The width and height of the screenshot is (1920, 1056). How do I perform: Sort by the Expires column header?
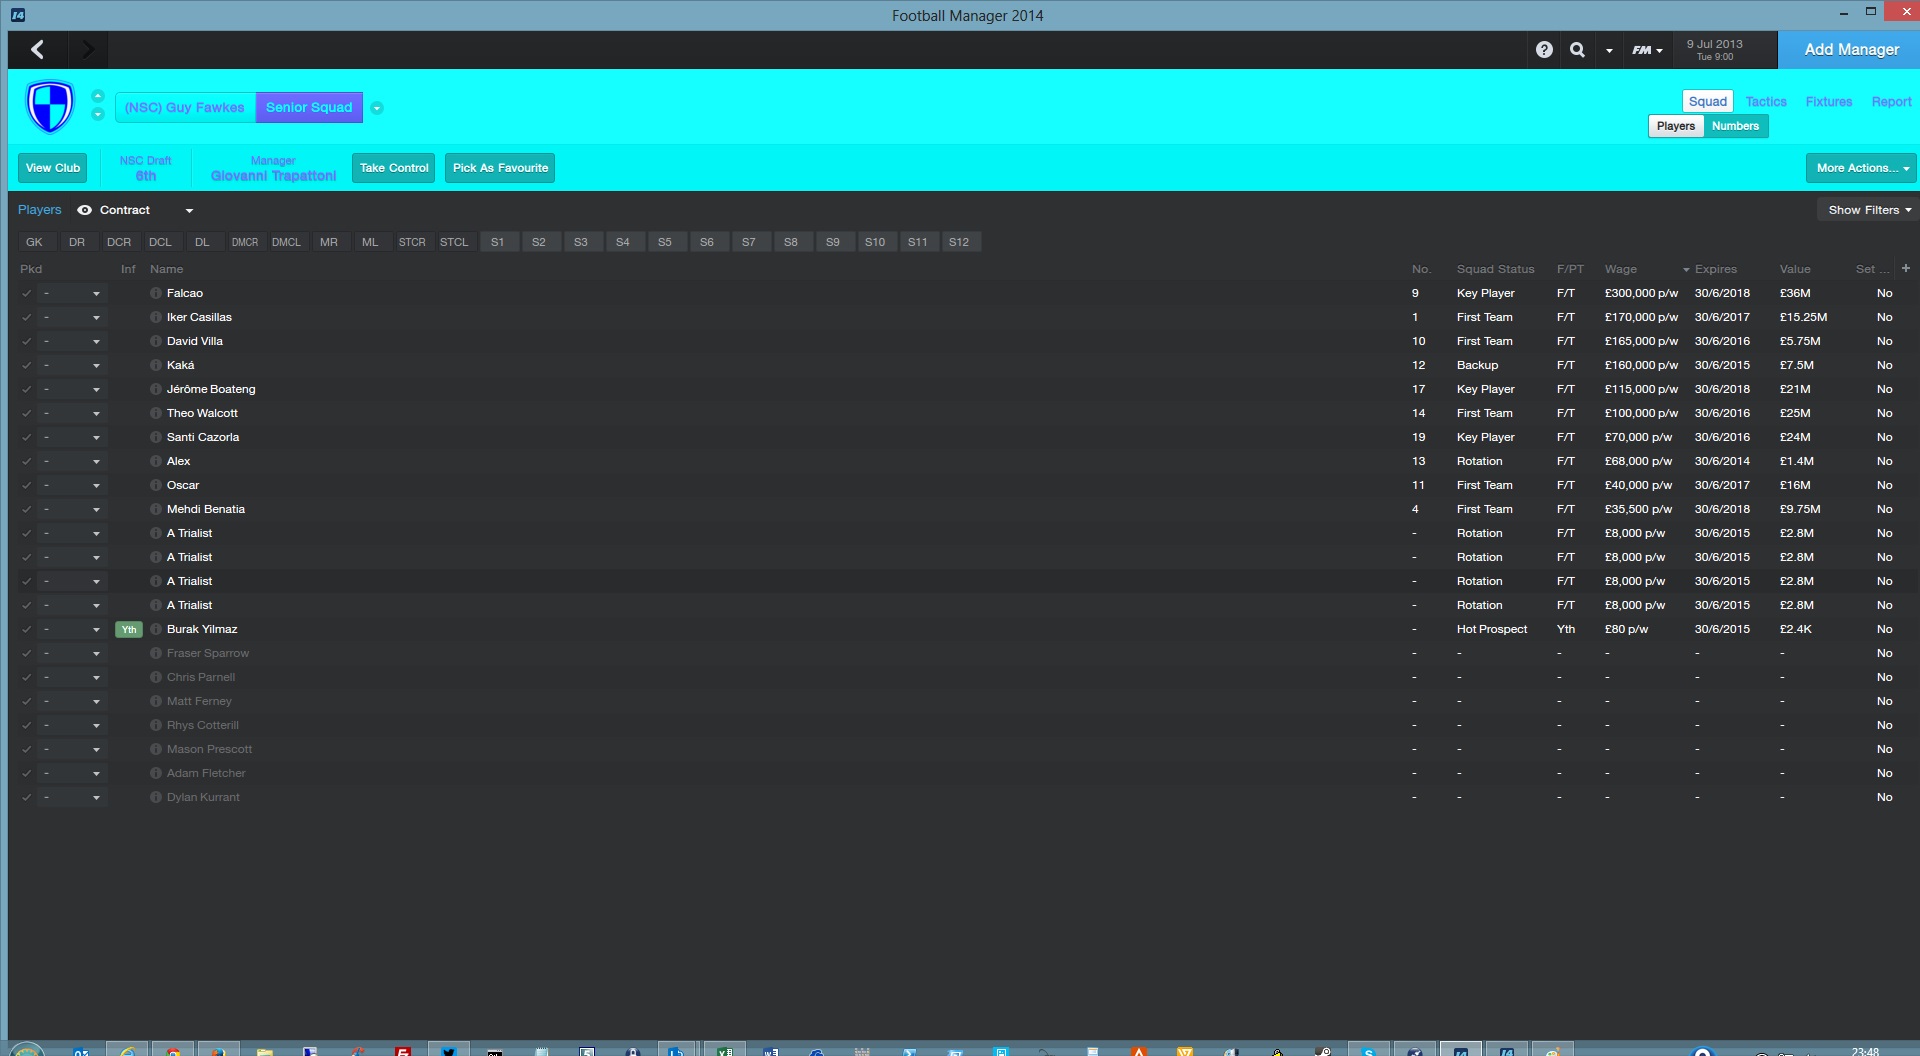[1716, 269]
